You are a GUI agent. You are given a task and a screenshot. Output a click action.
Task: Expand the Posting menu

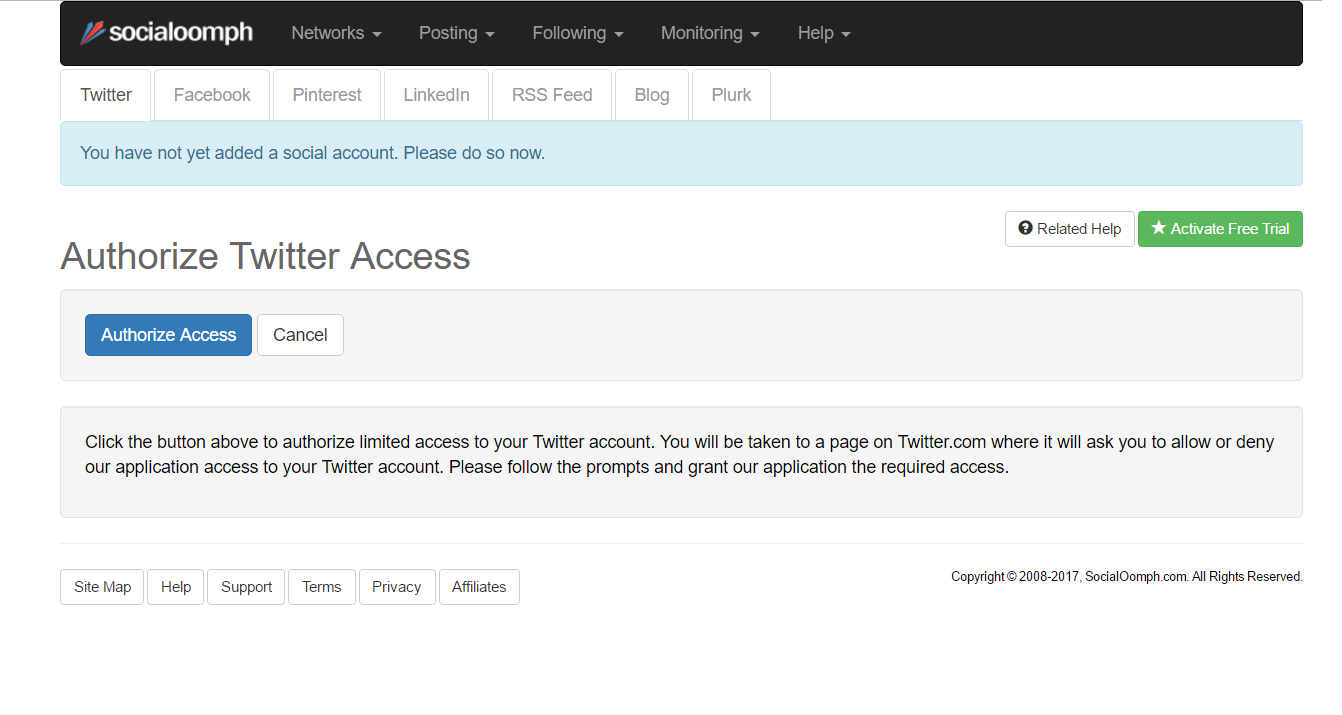(x=457, y=33)
